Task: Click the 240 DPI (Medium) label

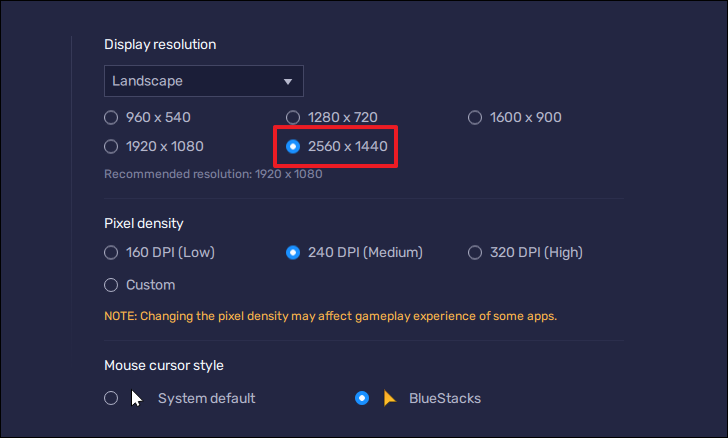Action: [365, 252]
